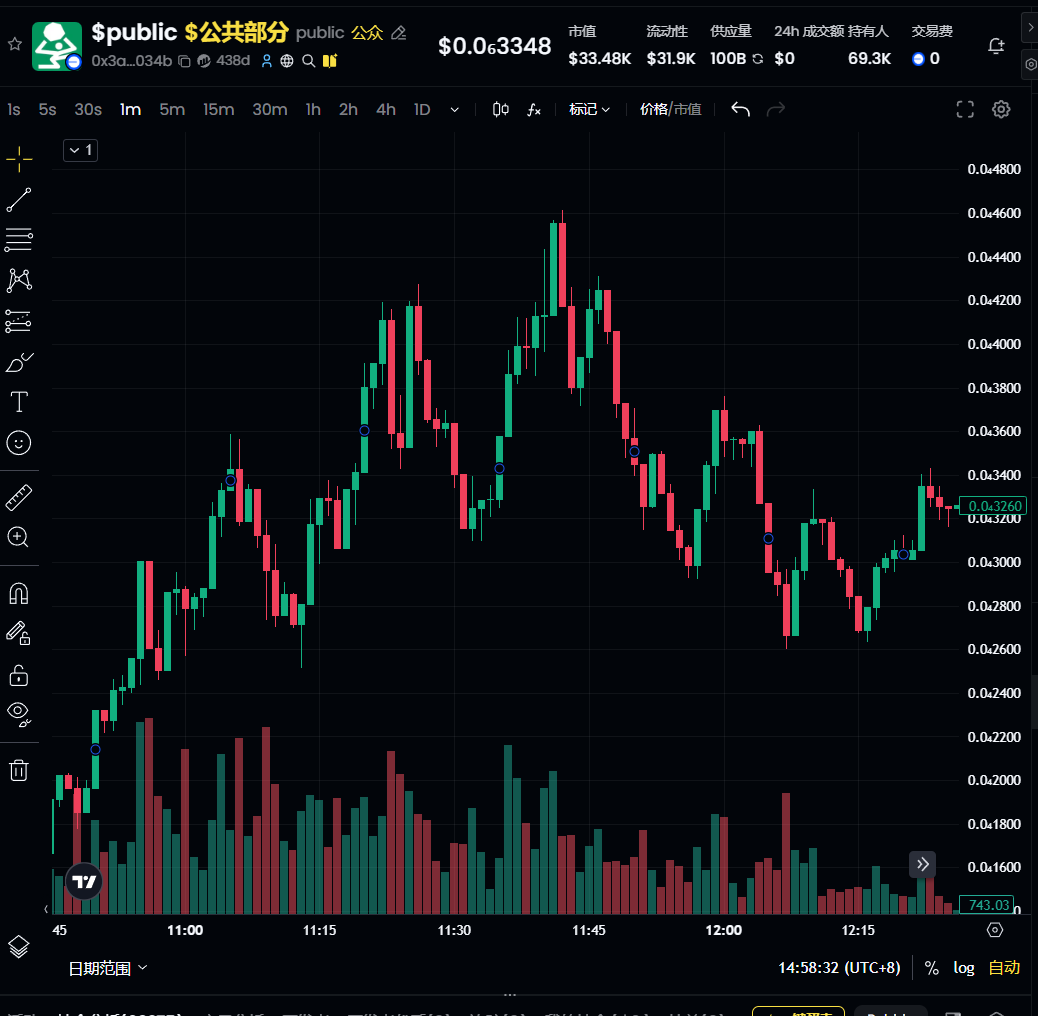Open the token website globe icon
The width and height of the screenshot is (1038, 1016).
(x=287, y=62)
